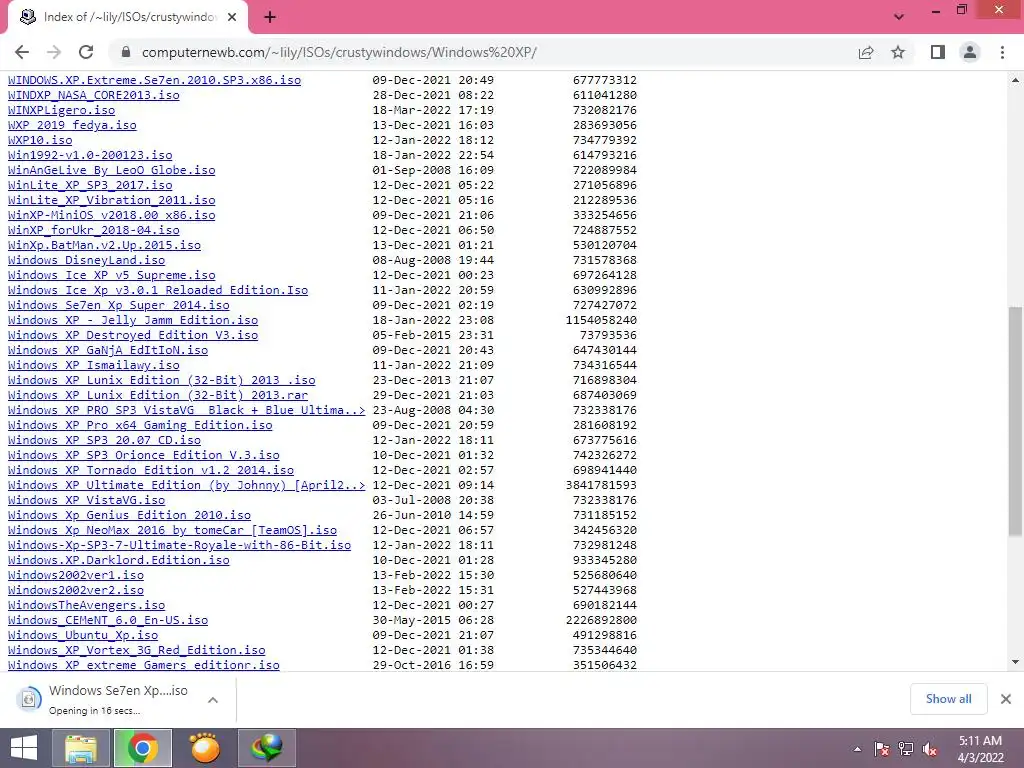The height and width of the screenshot is (768, 1024).
Task: Click the vertical scrollbar thumb
Action: coord(1016,421)
